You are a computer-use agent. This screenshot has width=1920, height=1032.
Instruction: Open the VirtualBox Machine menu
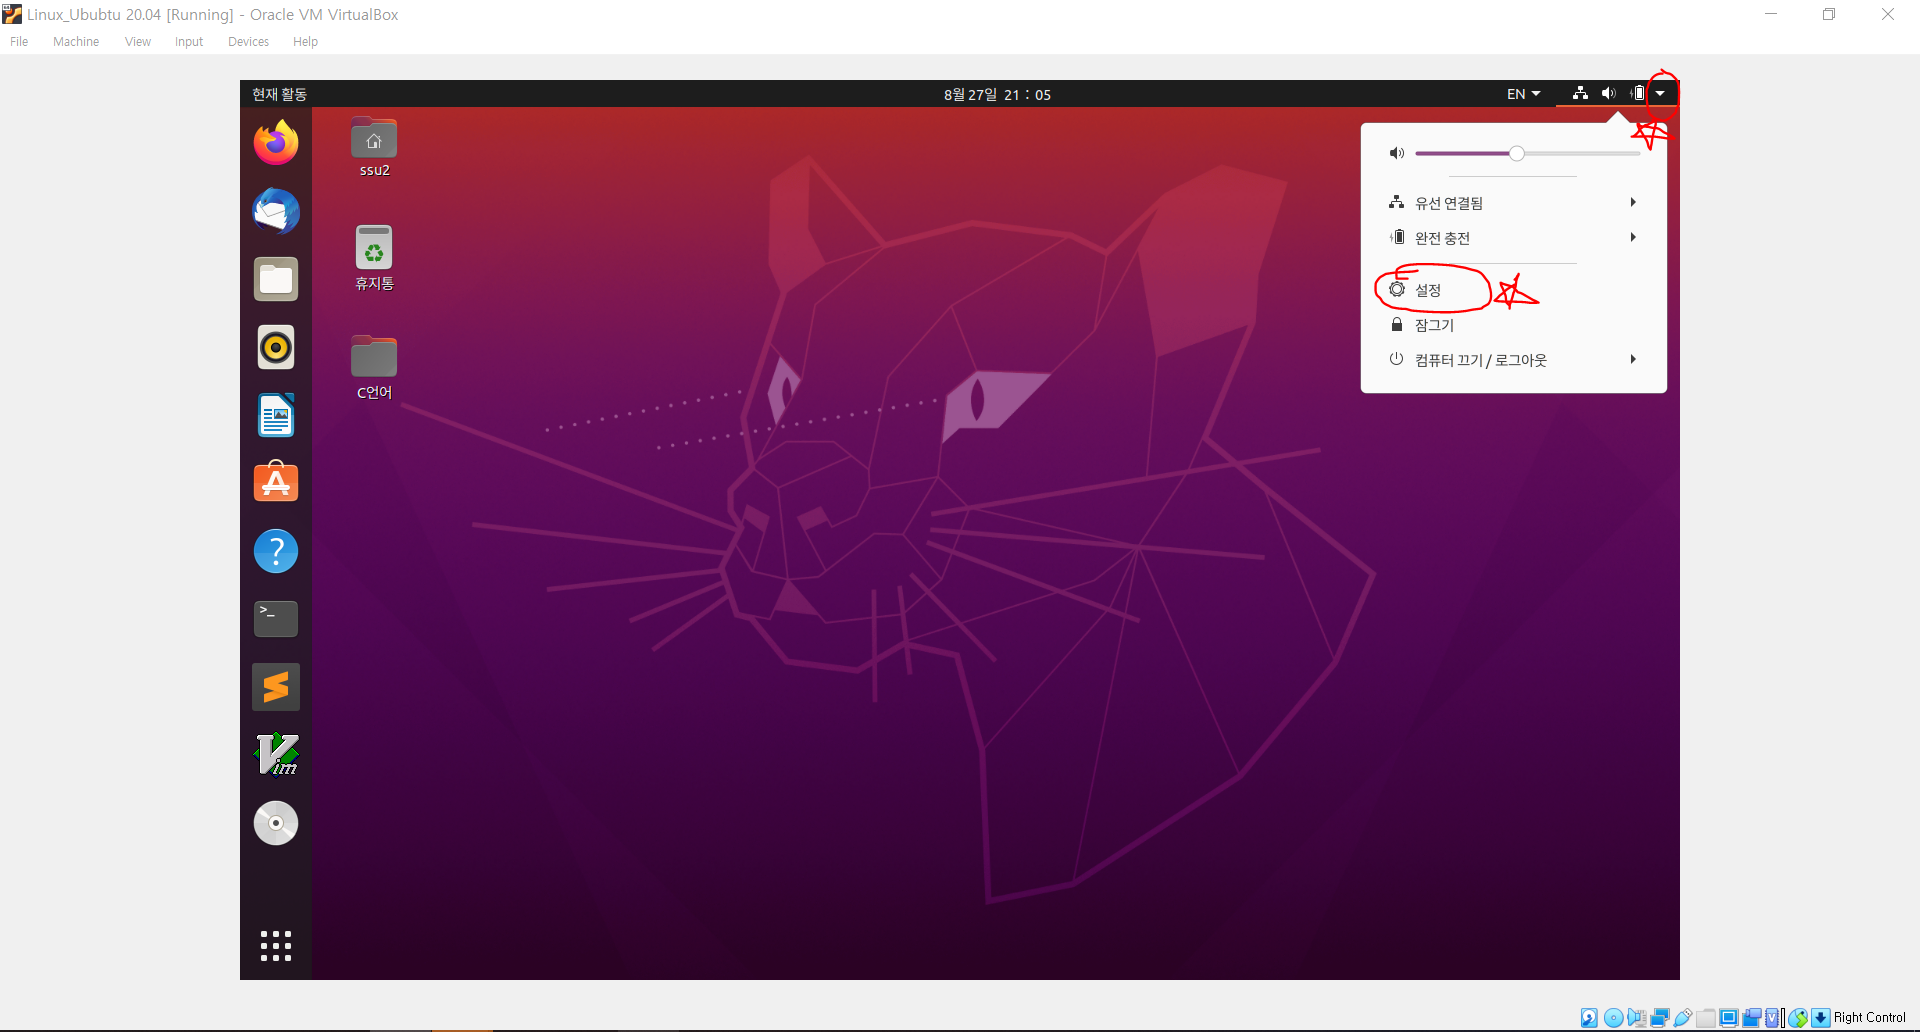(76, 42)
